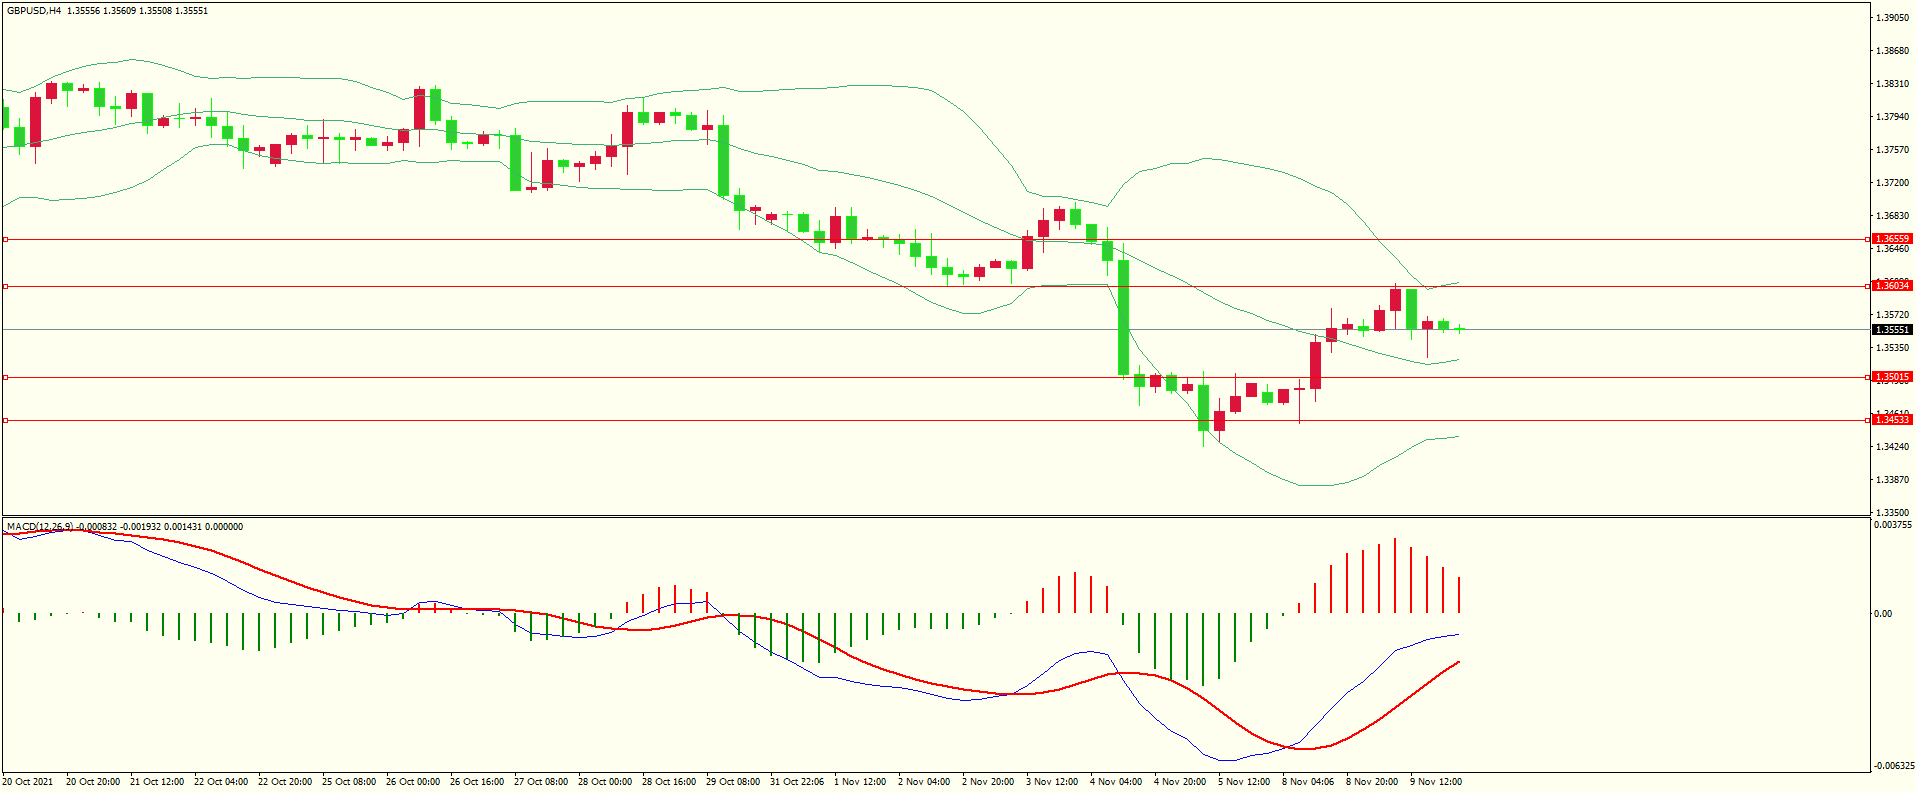The width and height of the screenshot is (1916, 793).
Task: Click the -0.006325 MACD scale value
Action: (x=1893, y=766)
